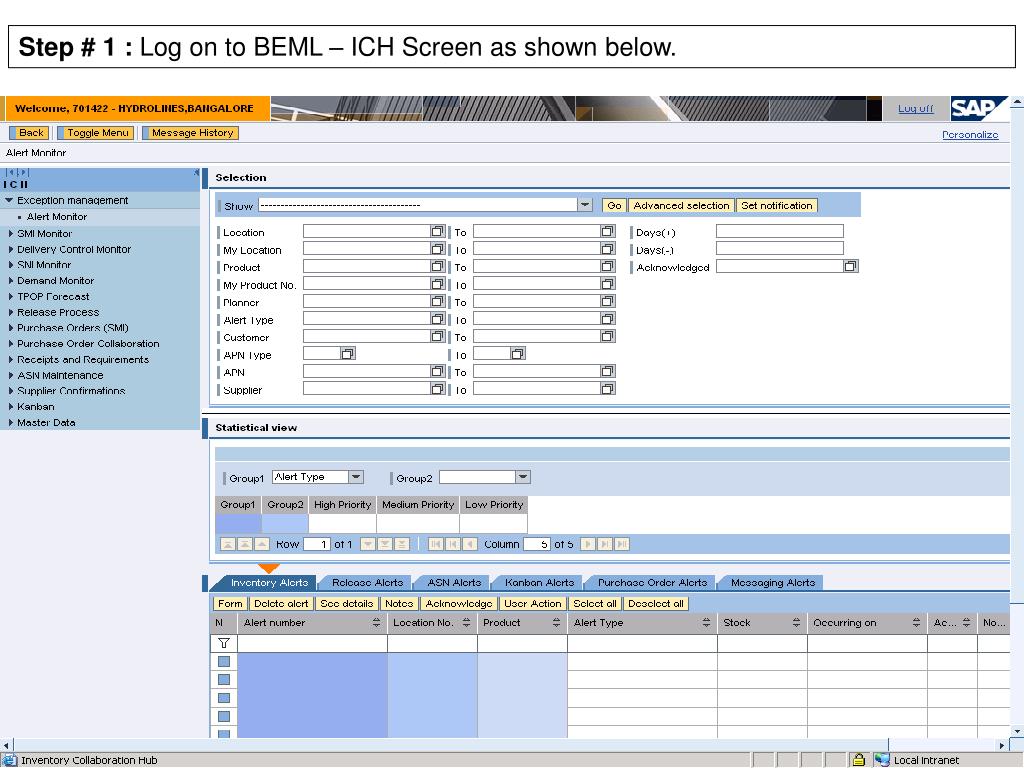
Task: Expand Delivery Control Monitor node
Action: tap(10, 249)
